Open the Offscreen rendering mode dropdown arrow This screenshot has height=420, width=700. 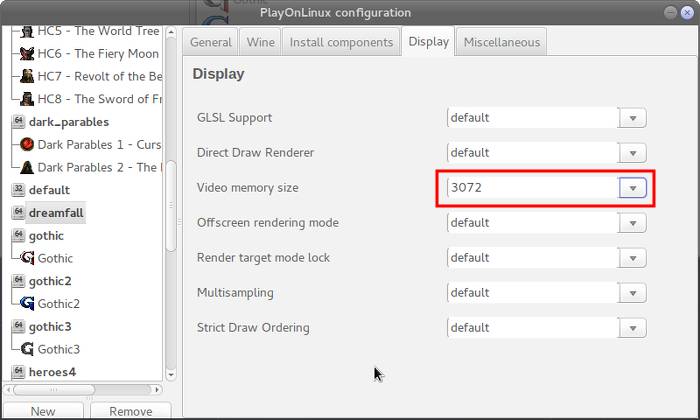[633, 223]
